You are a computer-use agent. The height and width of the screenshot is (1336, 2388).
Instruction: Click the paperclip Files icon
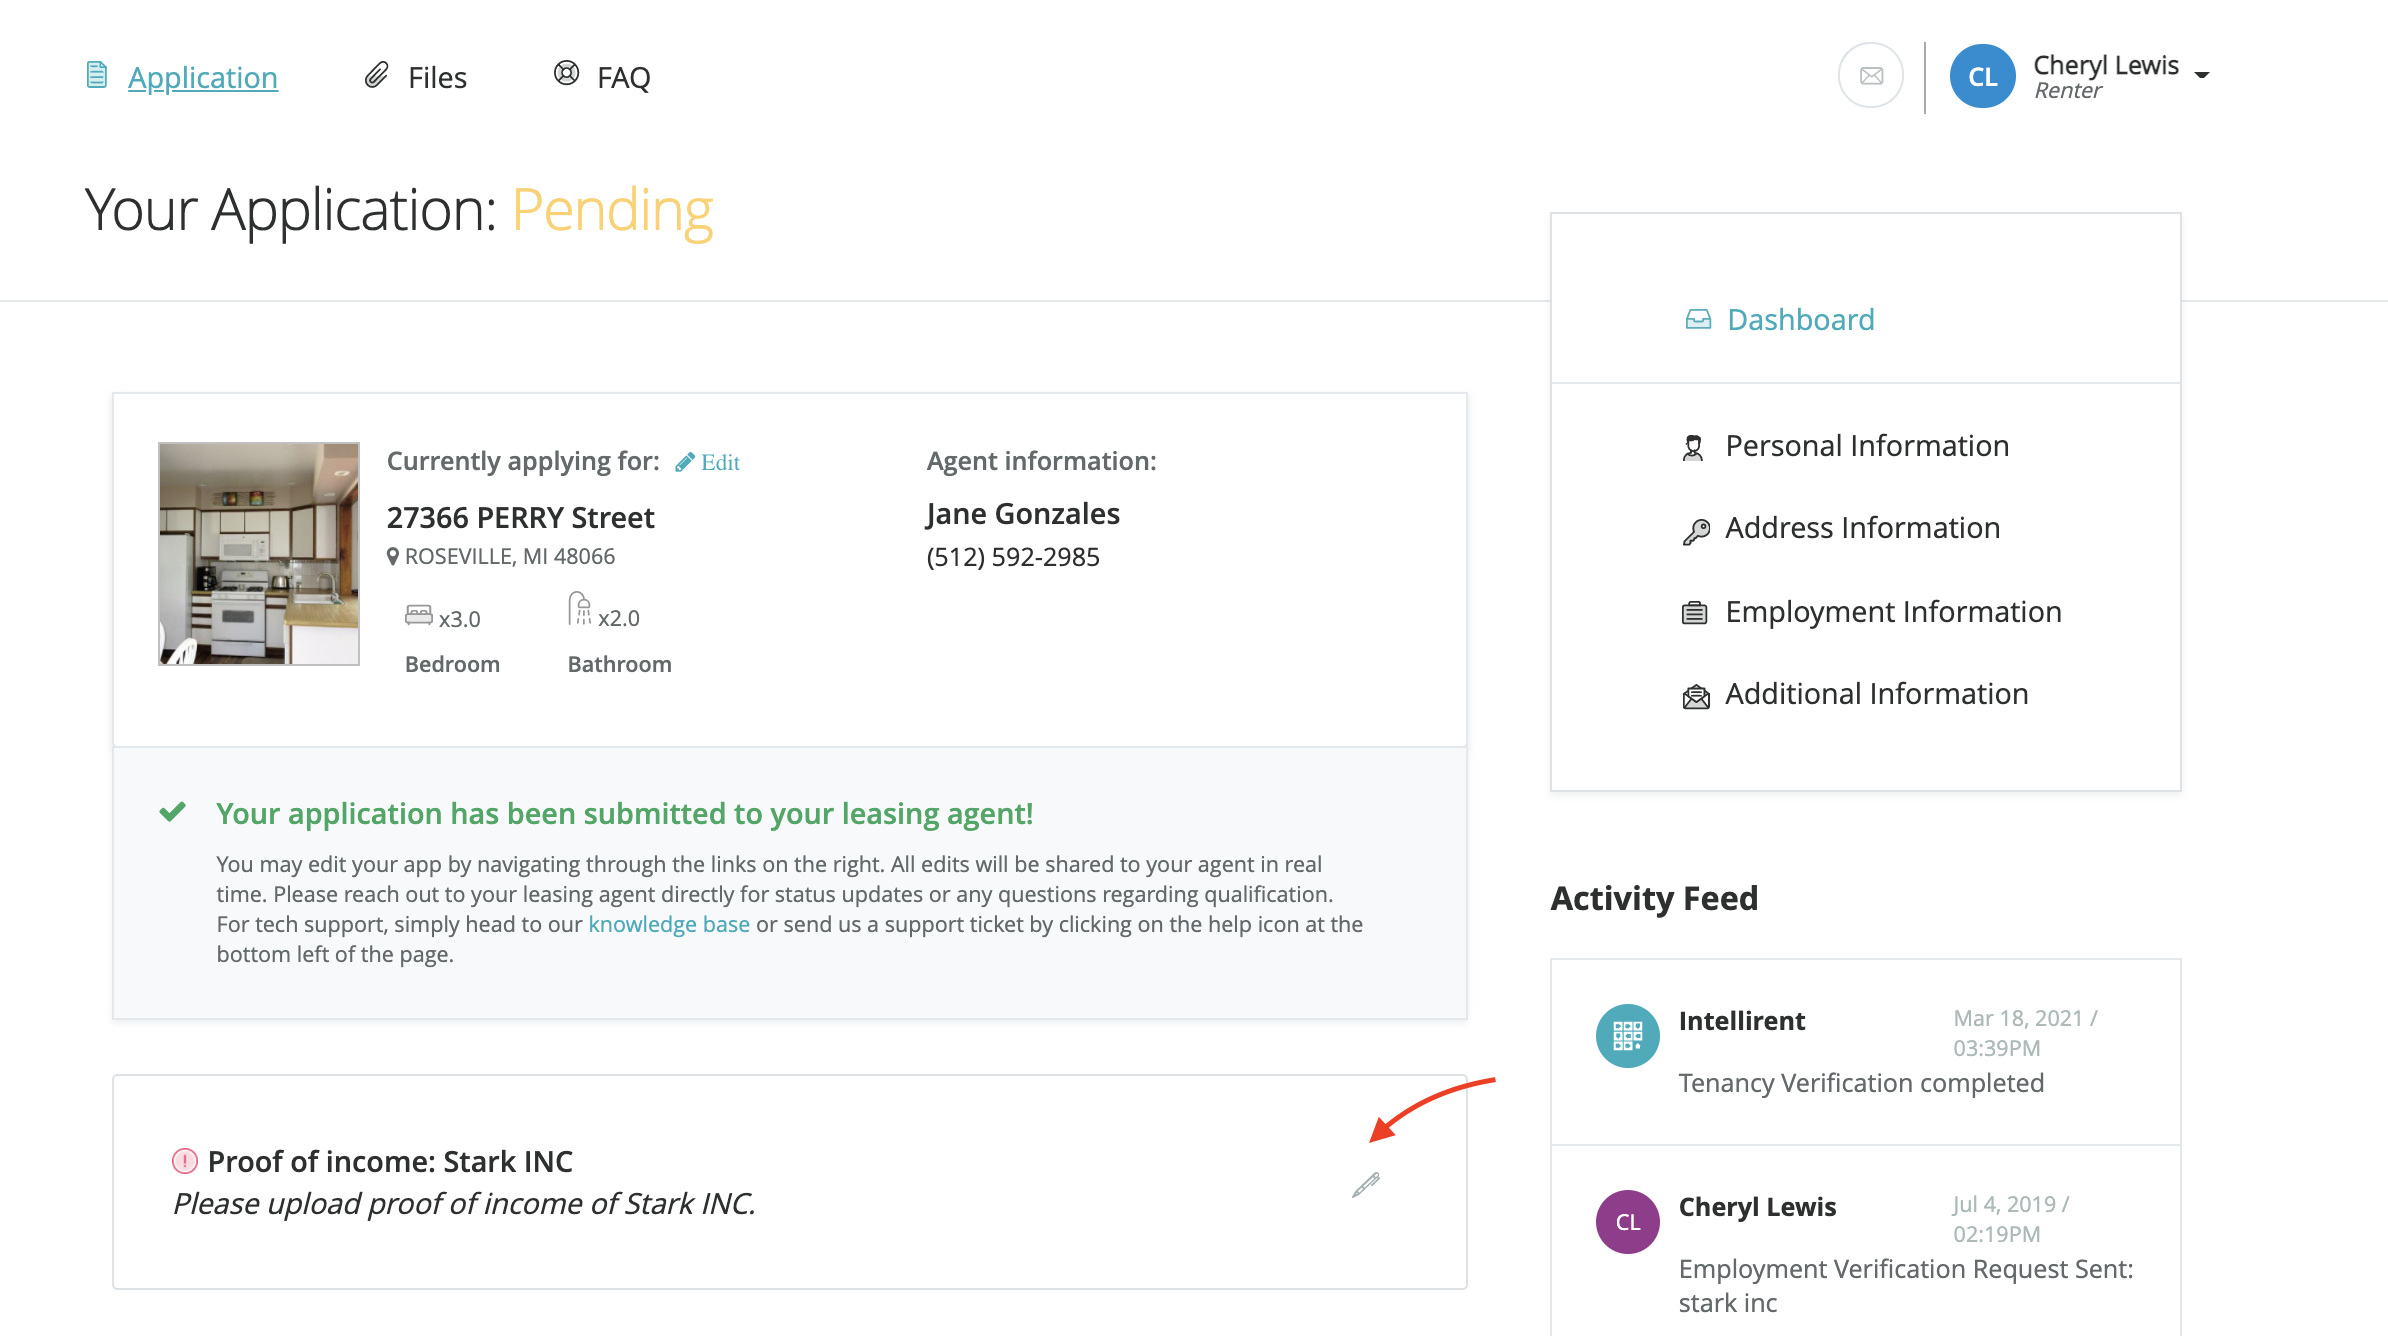tap(376, 76)
